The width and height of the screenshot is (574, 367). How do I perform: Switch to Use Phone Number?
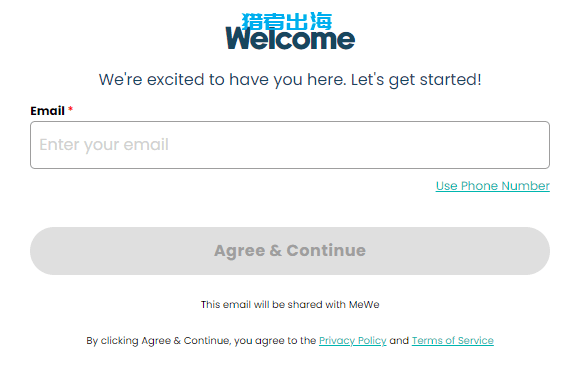(x=492, y=186)
